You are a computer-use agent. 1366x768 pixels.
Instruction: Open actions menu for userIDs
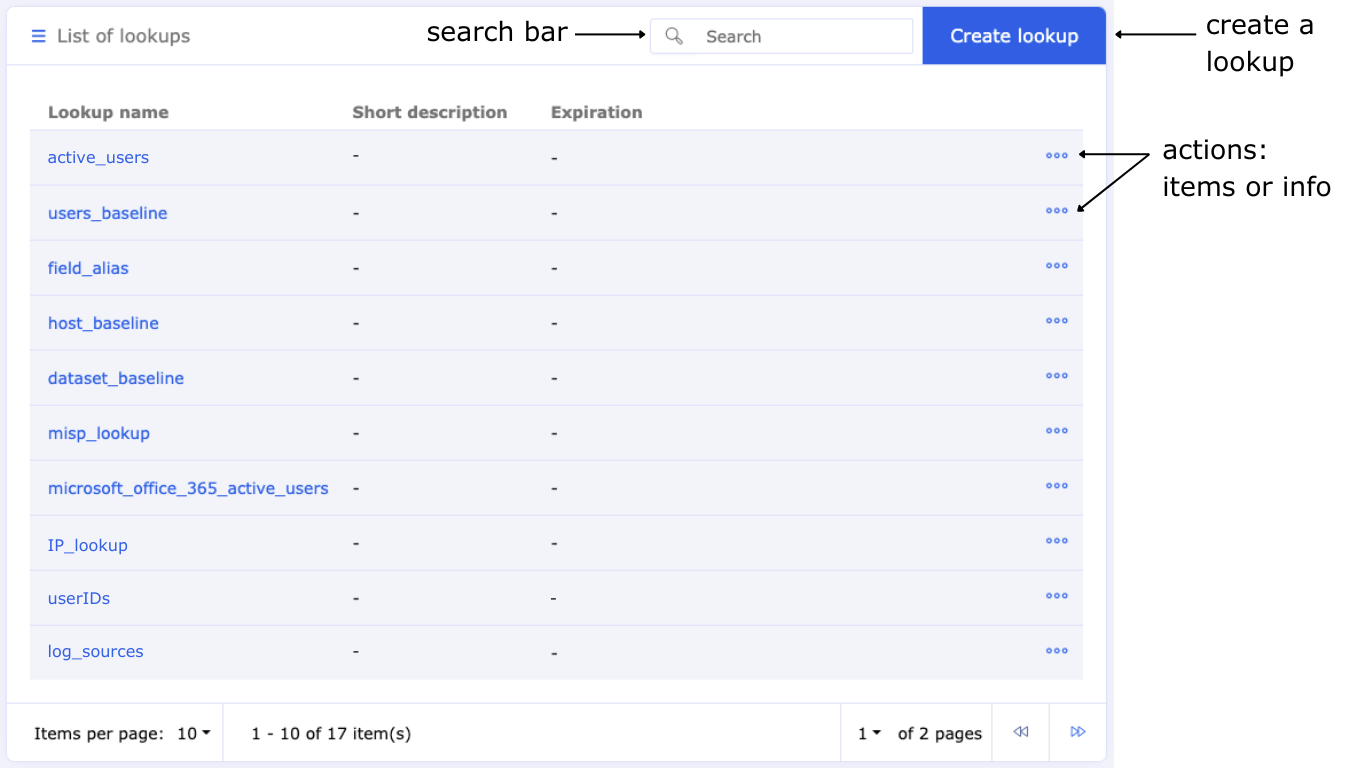pyautogui.click(x=1057, y=596)
